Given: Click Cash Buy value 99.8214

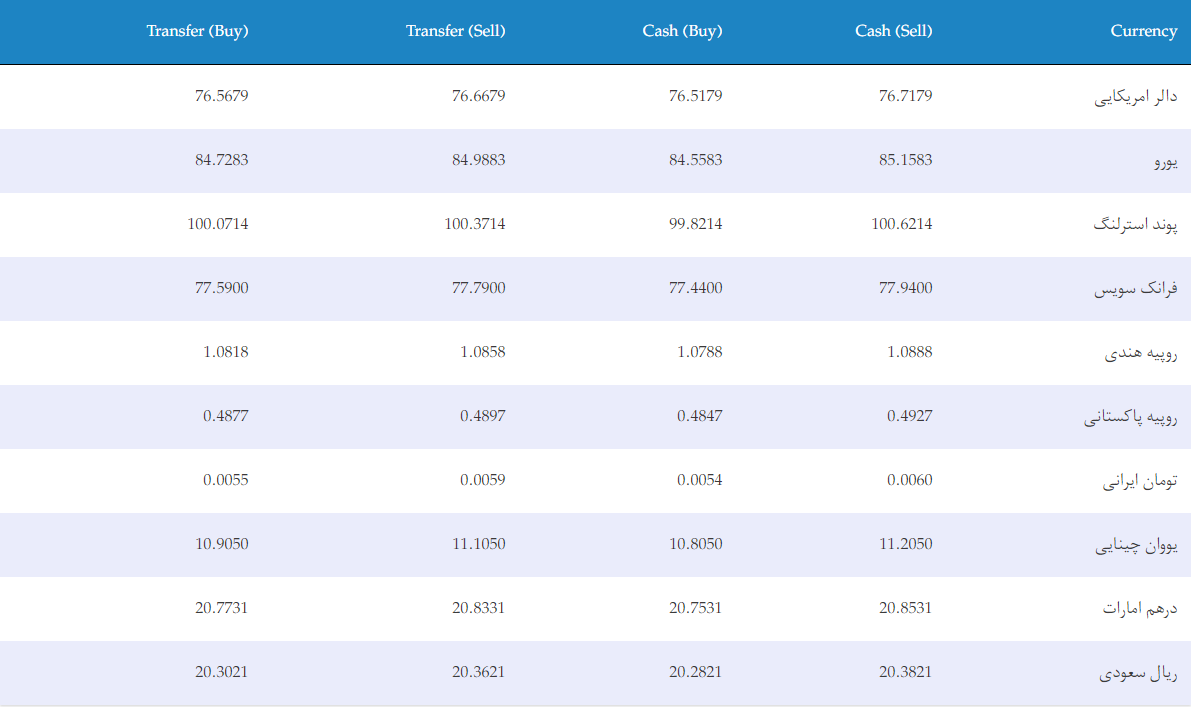Looking at the screenshot, I should [696, 224].
